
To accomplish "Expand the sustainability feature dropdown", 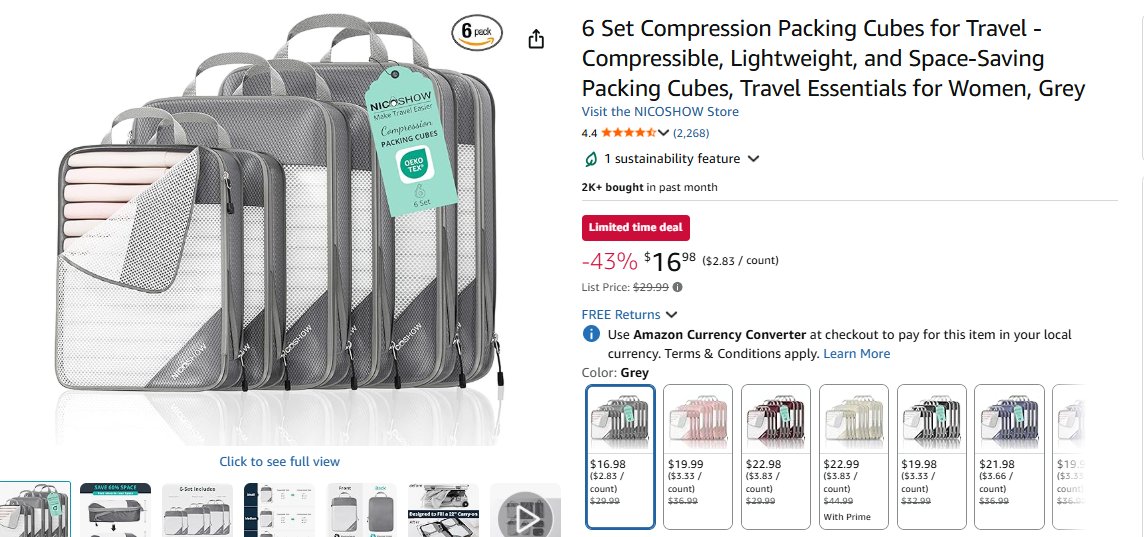I will [x=753, y=159].
